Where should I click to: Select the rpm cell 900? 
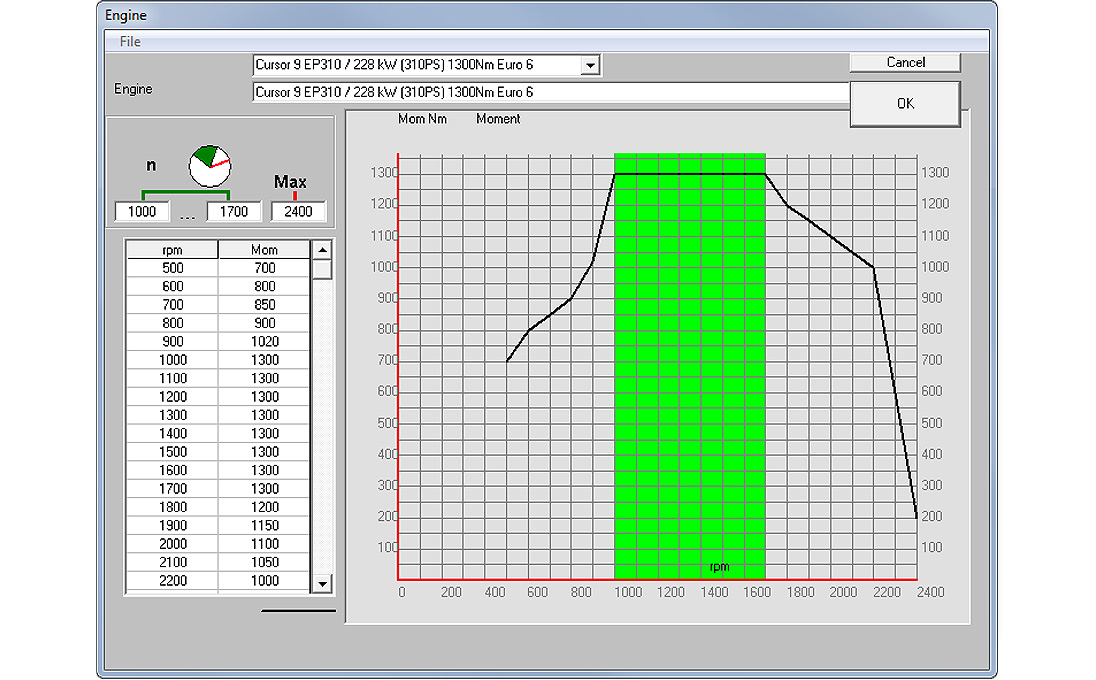point(172,342)
